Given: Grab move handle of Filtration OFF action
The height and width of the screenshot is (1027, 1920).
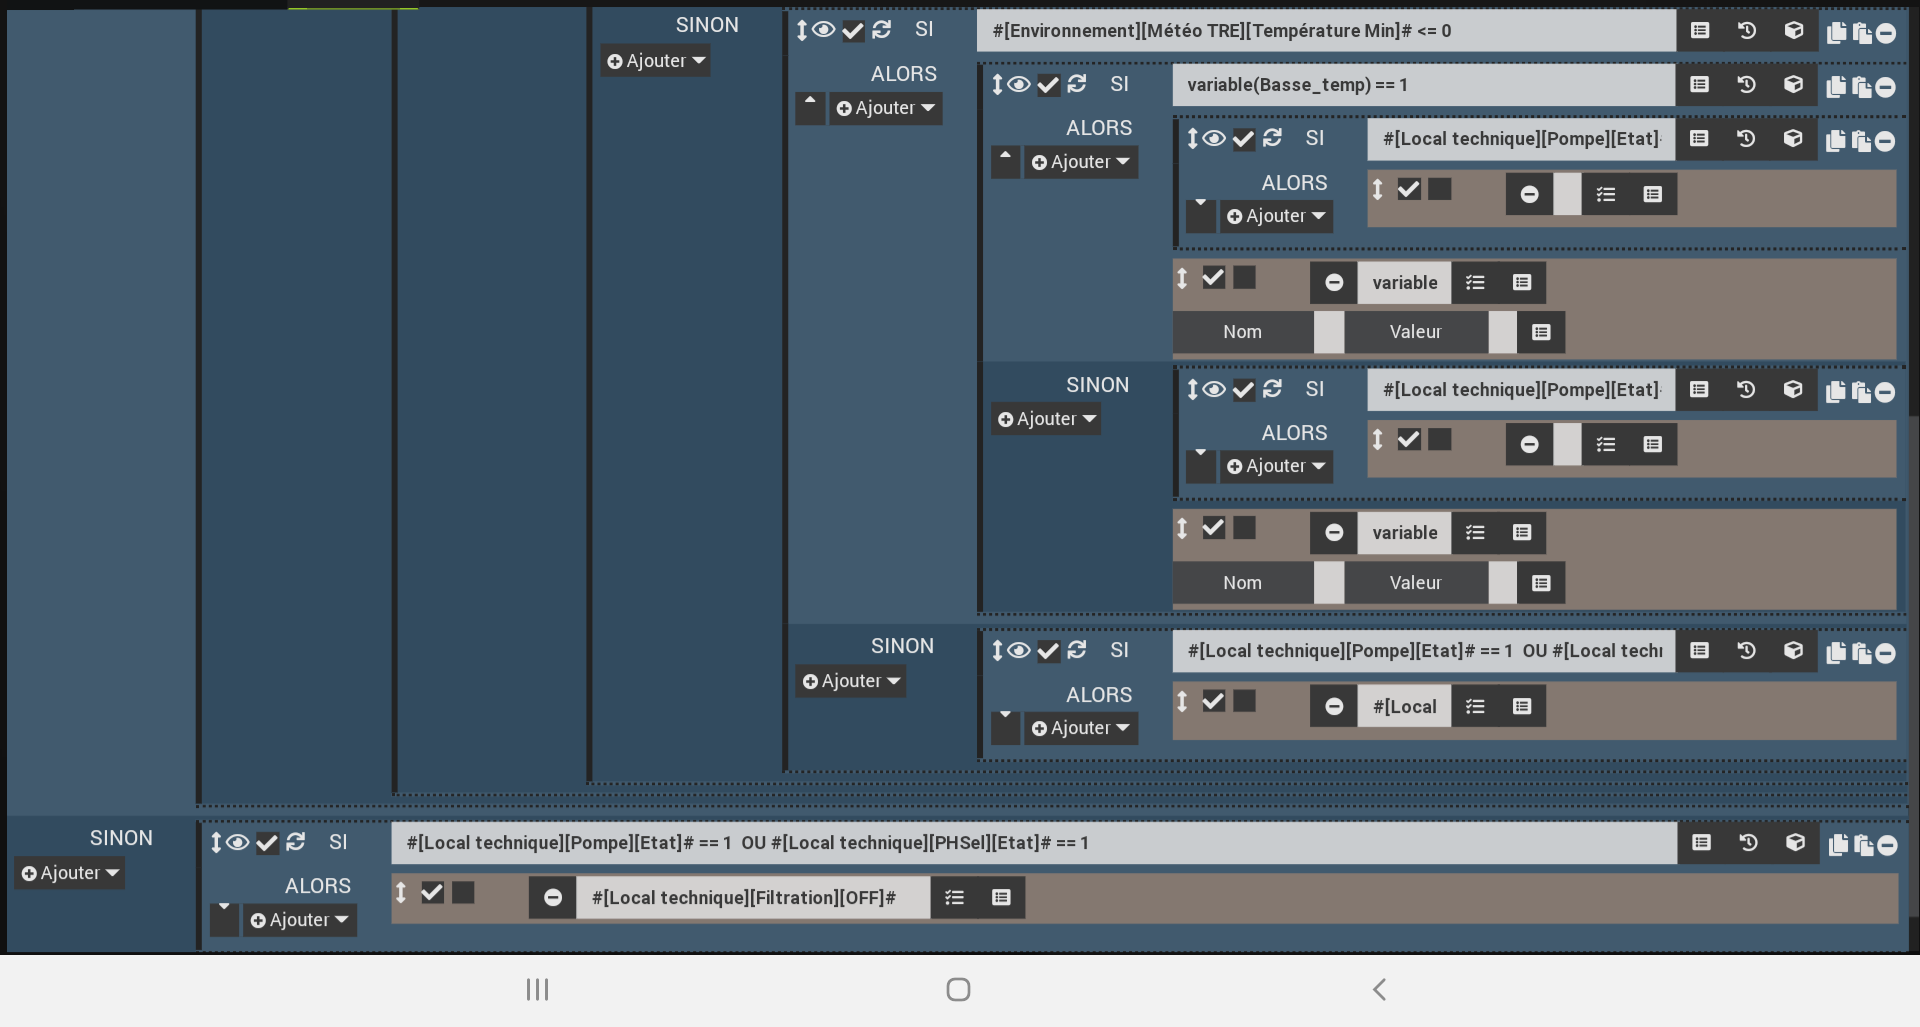Looking at the screenshot, I should coord(401,892).
